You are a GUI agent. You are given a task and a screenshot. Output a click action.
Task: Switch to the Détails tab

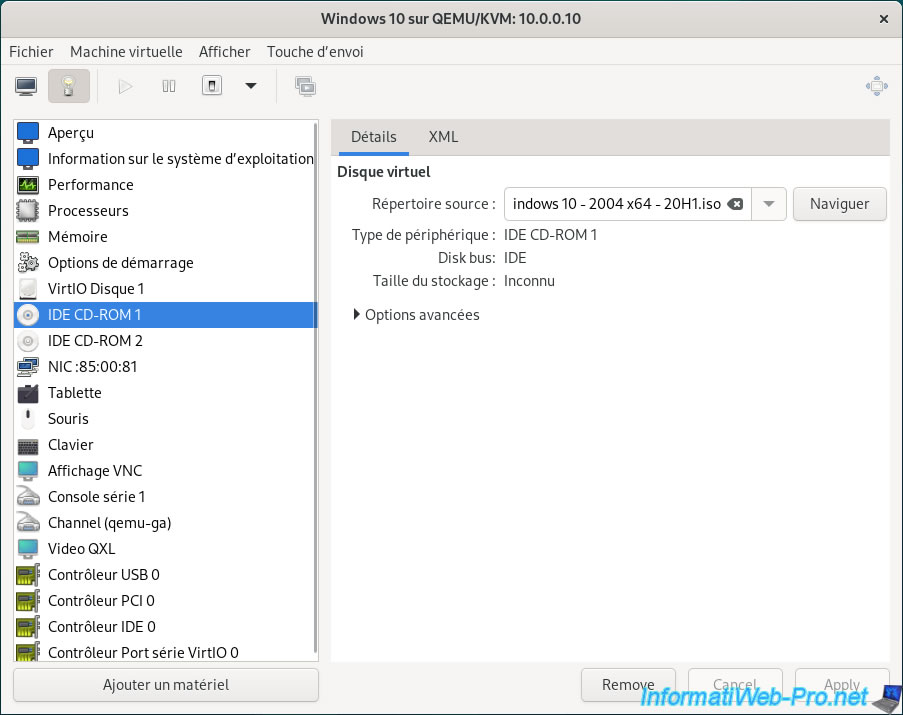click(x=374, y=137)
